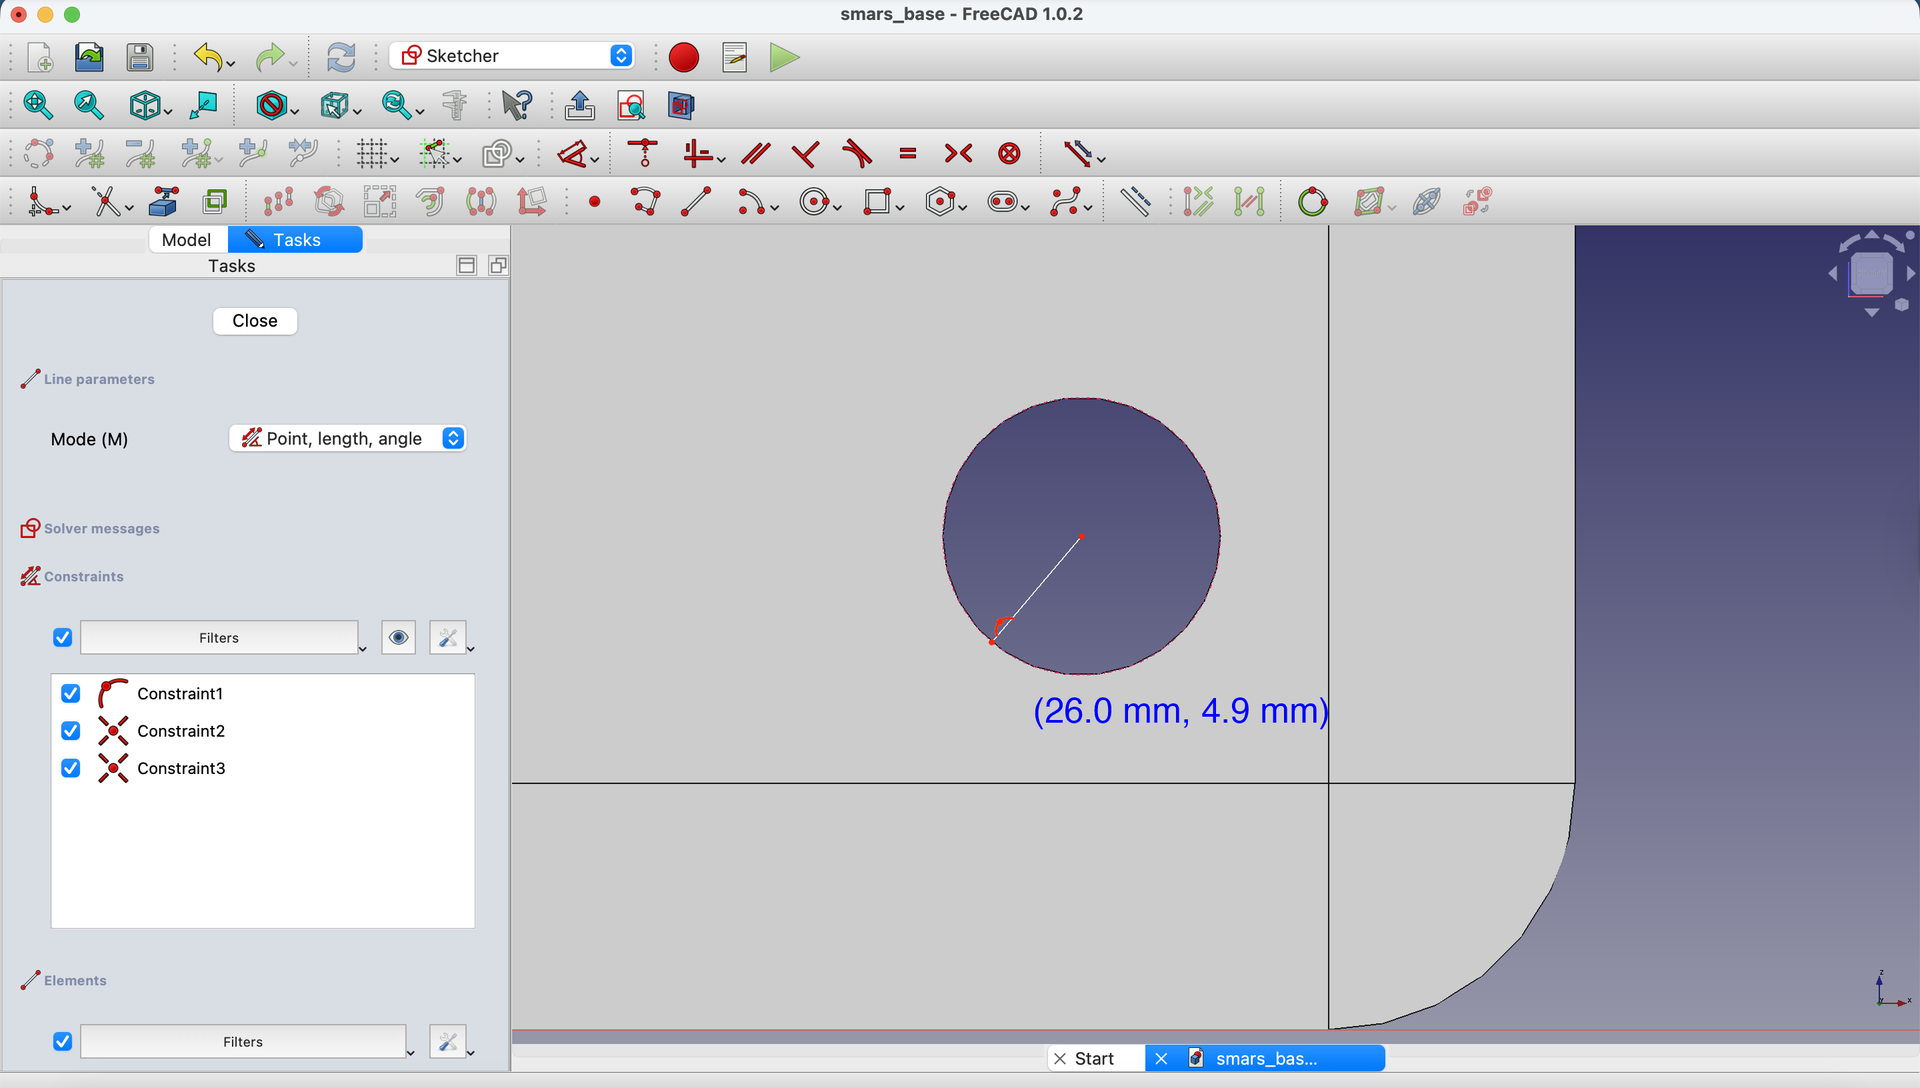
Task: Open constraints settings wrench button
Action: click(447, 637)
